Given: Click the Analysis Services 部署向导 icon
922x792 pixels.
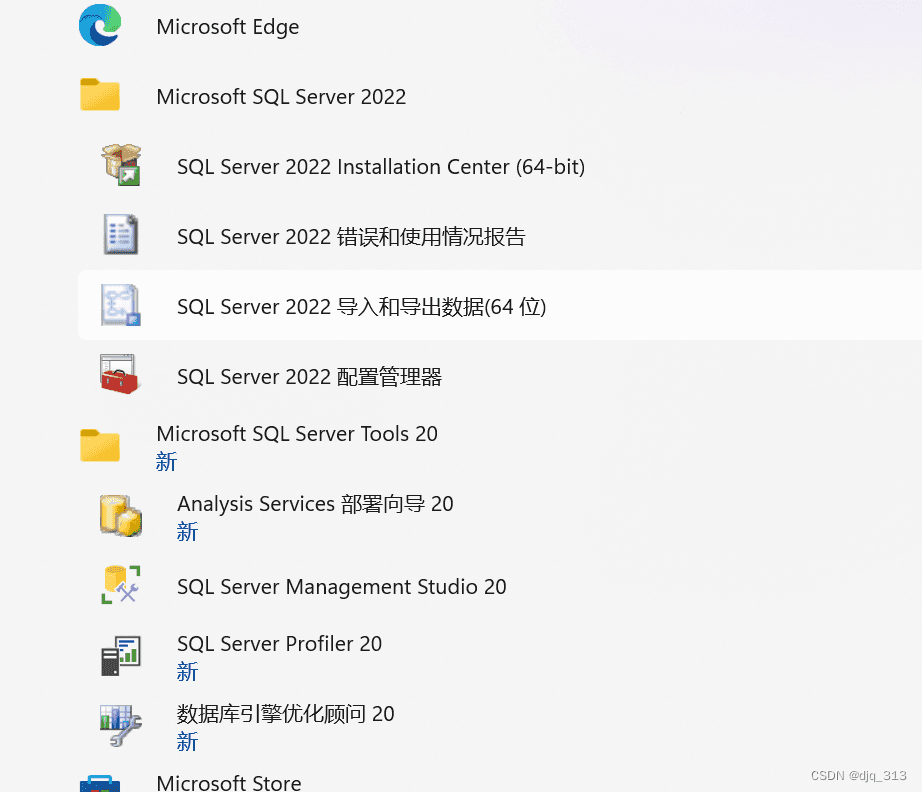Looking at the screenshot, I should (x=121, y=515).
